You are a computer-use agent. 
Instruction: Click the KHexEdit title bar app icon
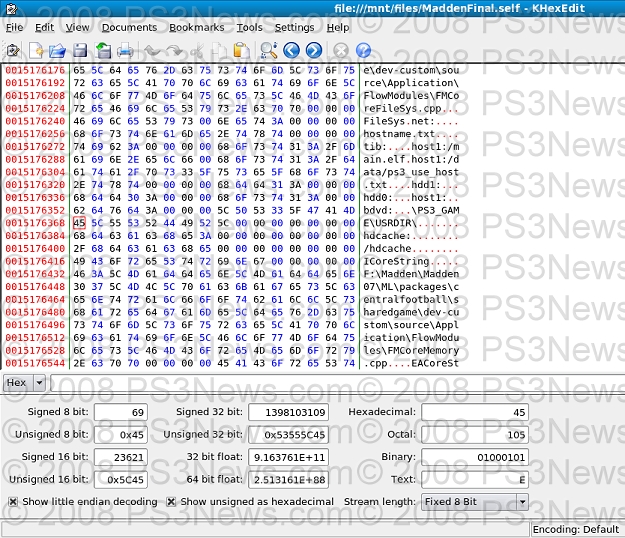click(12, 8)
